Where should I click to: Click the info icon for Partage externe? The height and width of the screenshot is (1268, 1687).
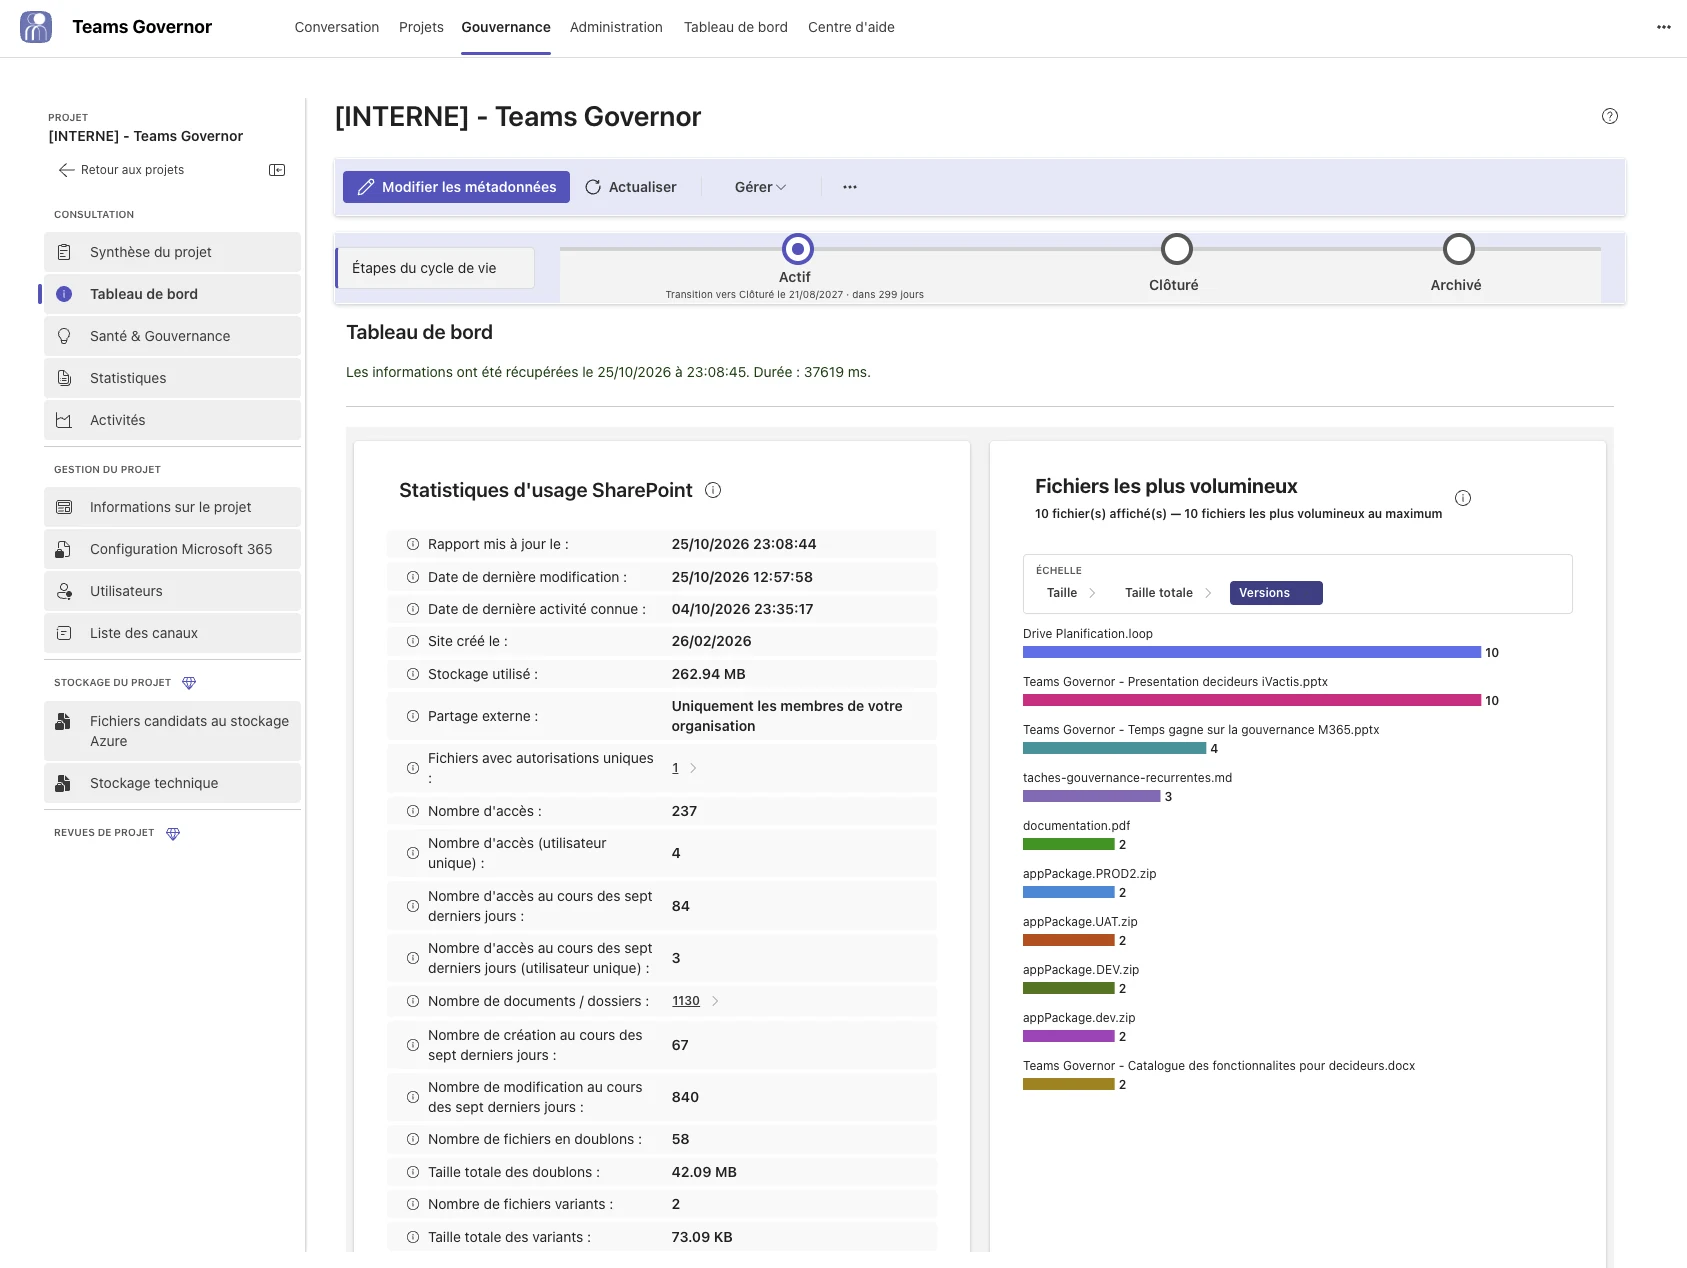coord(412,716)
